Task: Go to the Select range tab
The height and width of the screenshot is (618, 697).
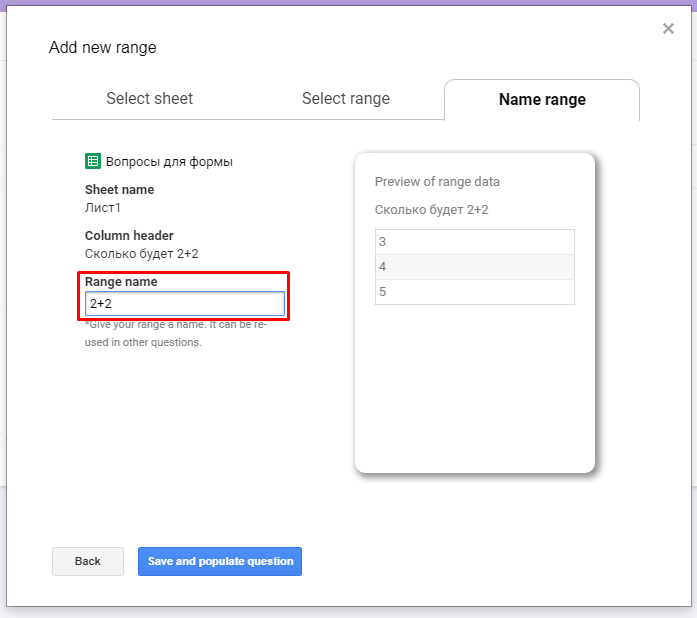Action: tap(346, 99)
